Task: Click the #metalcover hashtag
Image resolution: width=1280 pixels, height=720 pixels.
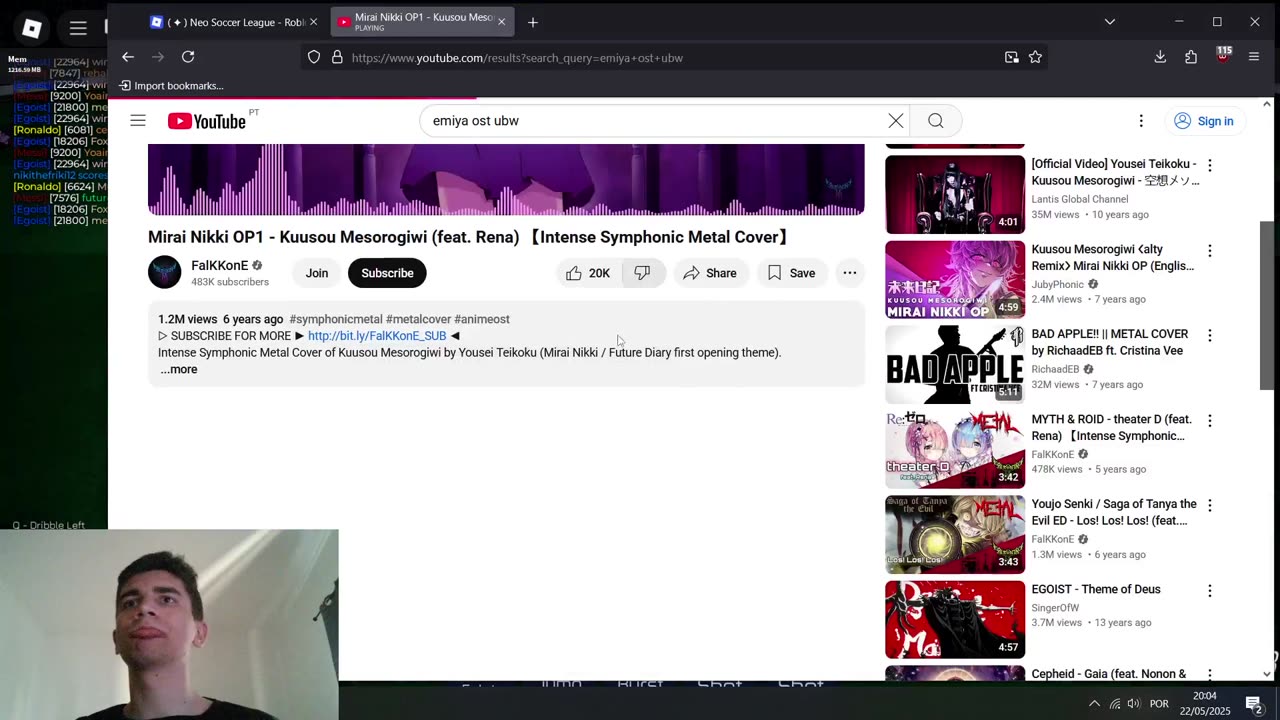Action: [x=418, y=319]
